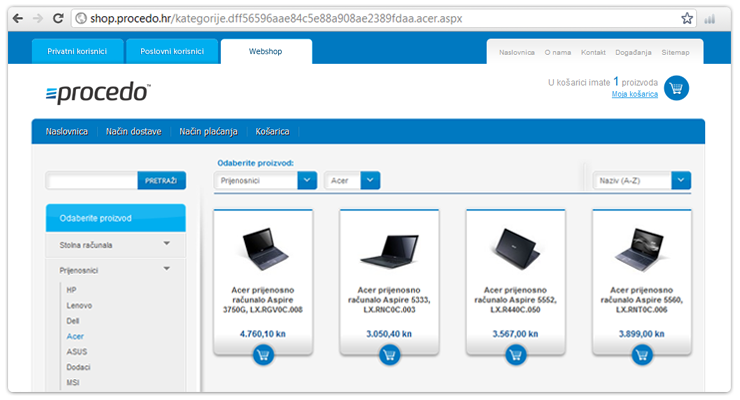Click the procedo logo
The width and height of the screenshot is (740, 400).
tap(98, 92)
